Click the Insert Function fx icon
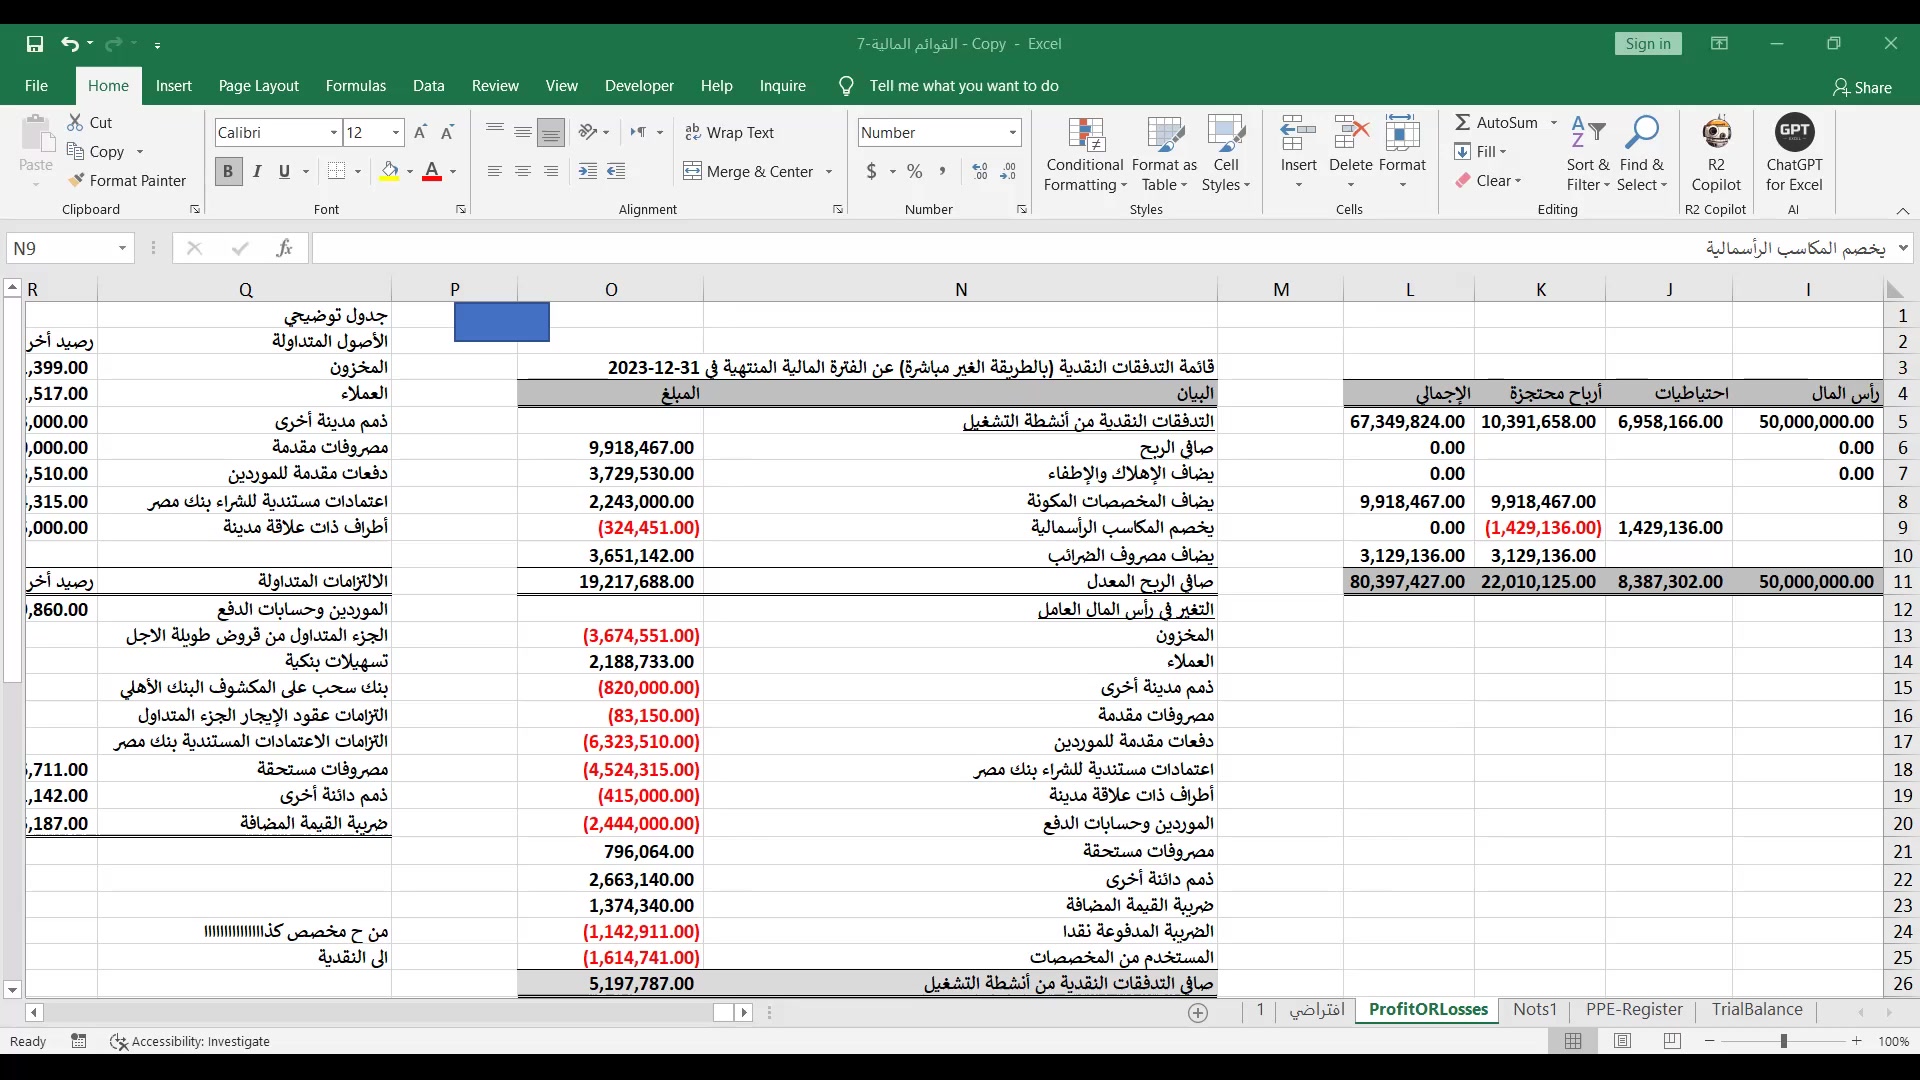The height and width of the screenshot is (1080, 1920). click(284, 248)
